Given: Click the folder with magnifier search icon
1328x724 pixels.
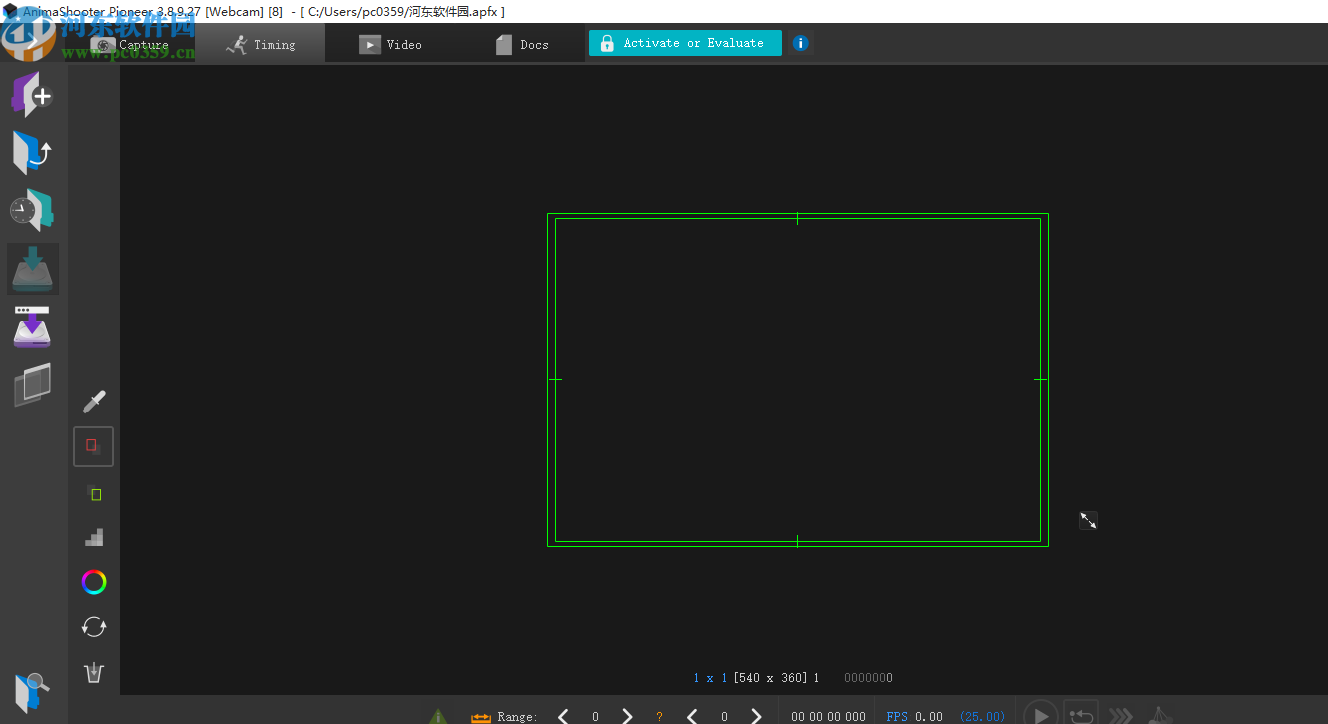Looking at the screenshot, I should tap(32, 692).
